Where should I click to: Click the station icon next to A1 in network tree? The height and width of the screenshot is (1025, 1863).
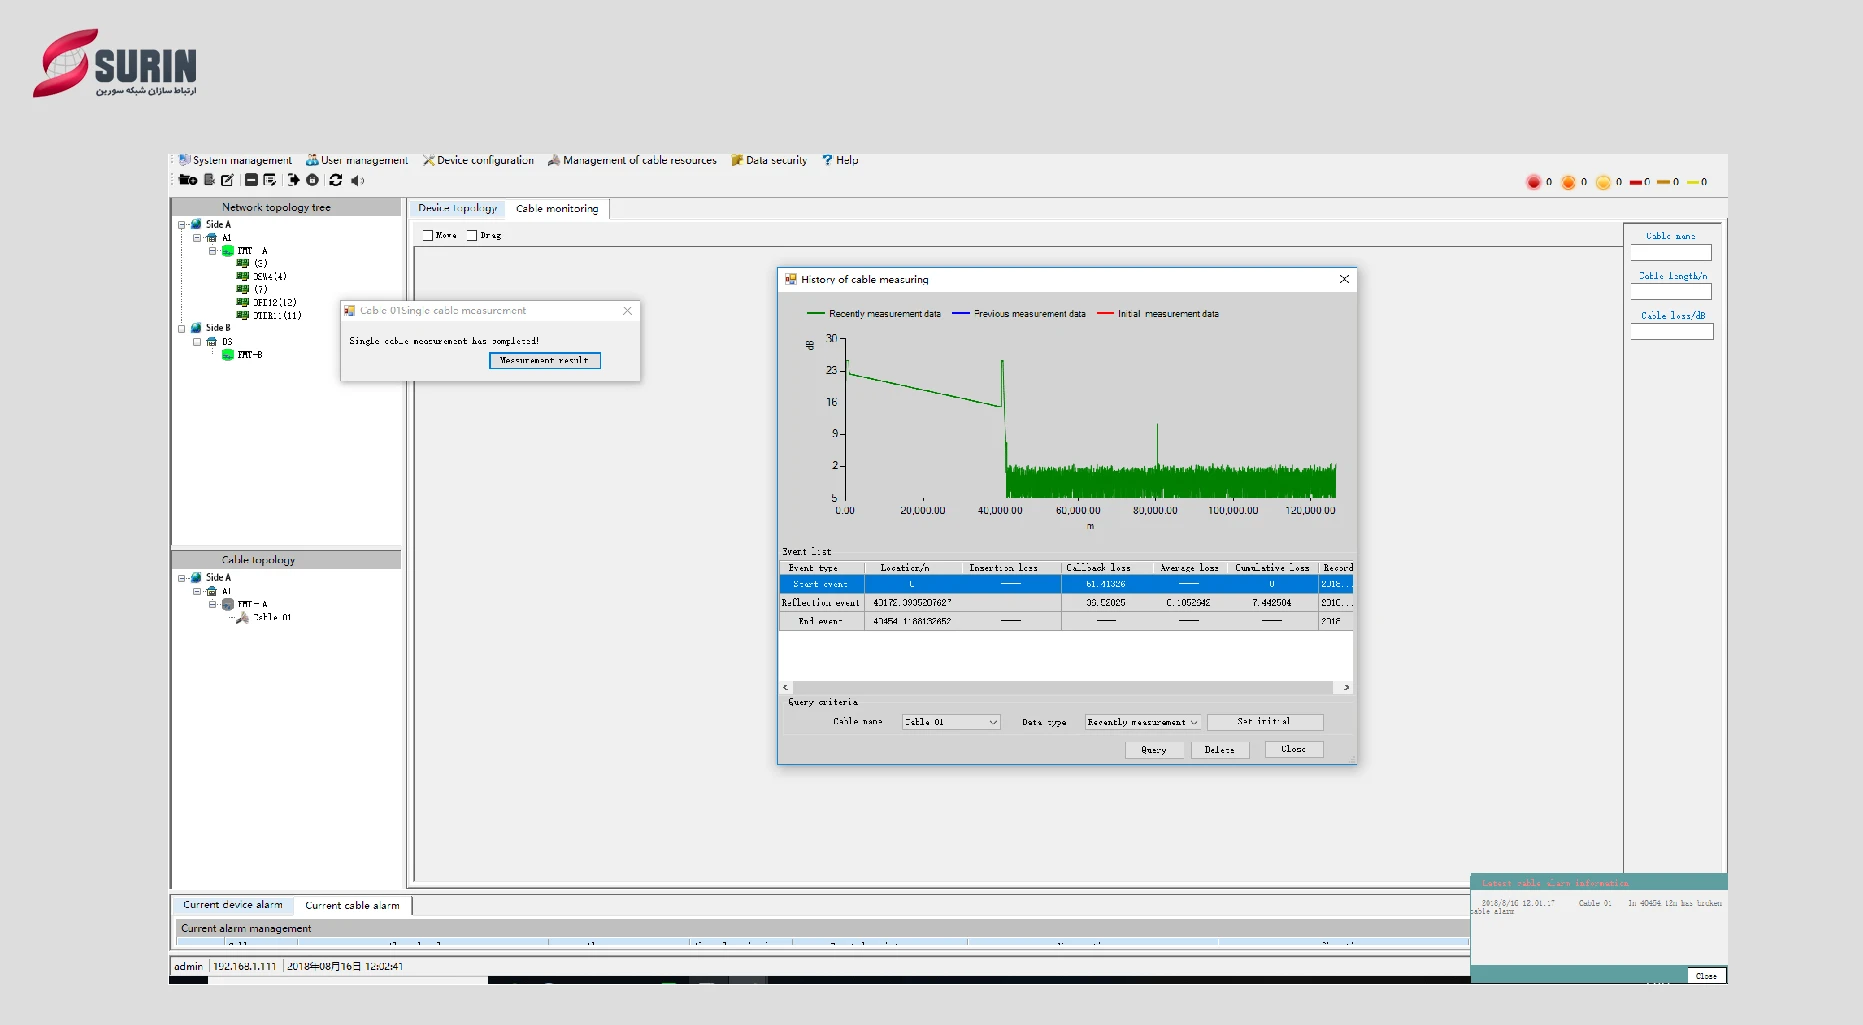[211, 238]
